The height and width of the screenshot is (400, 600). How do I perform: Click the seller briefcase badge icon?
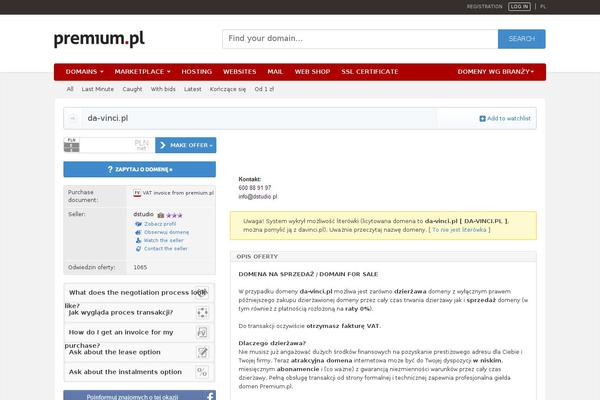point(161,215)
